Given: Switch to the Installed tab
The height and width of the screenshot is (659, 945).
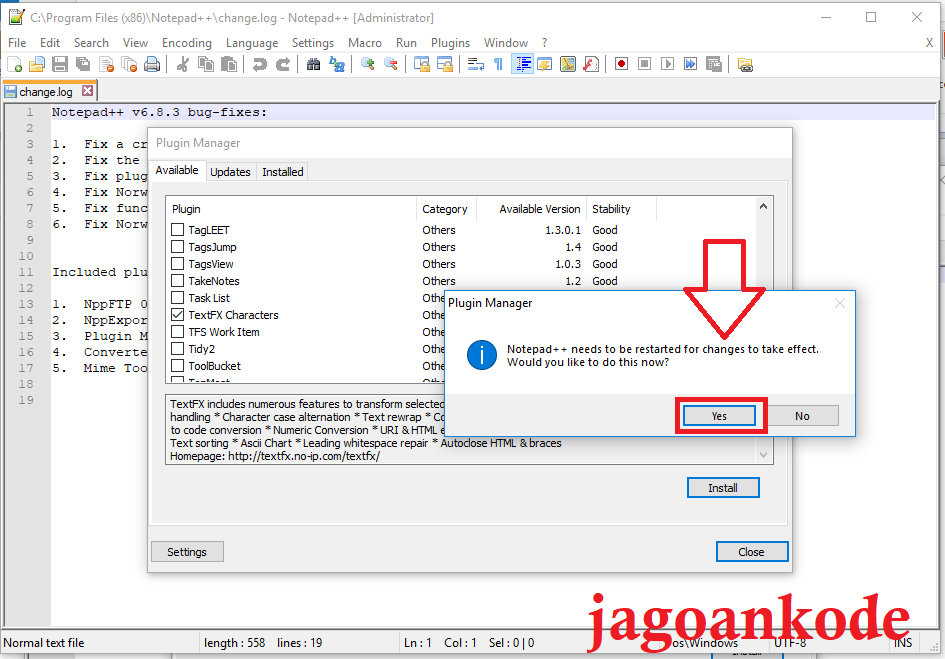Looking at the screenshot, I should (283, 172).
